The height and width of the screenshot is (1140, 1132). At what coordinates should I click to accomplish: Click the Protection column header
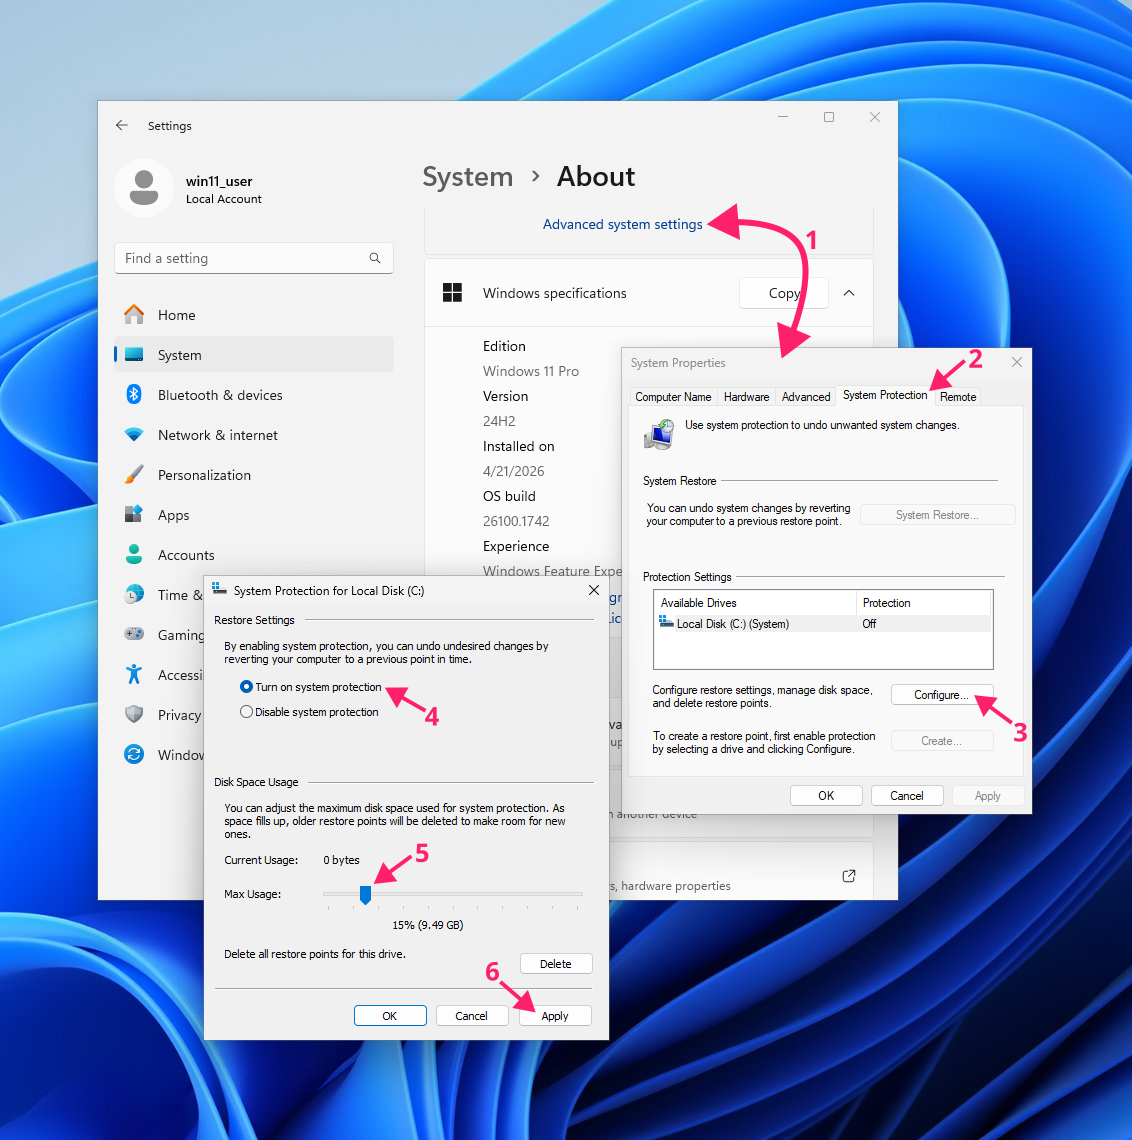tap(923, 603)
